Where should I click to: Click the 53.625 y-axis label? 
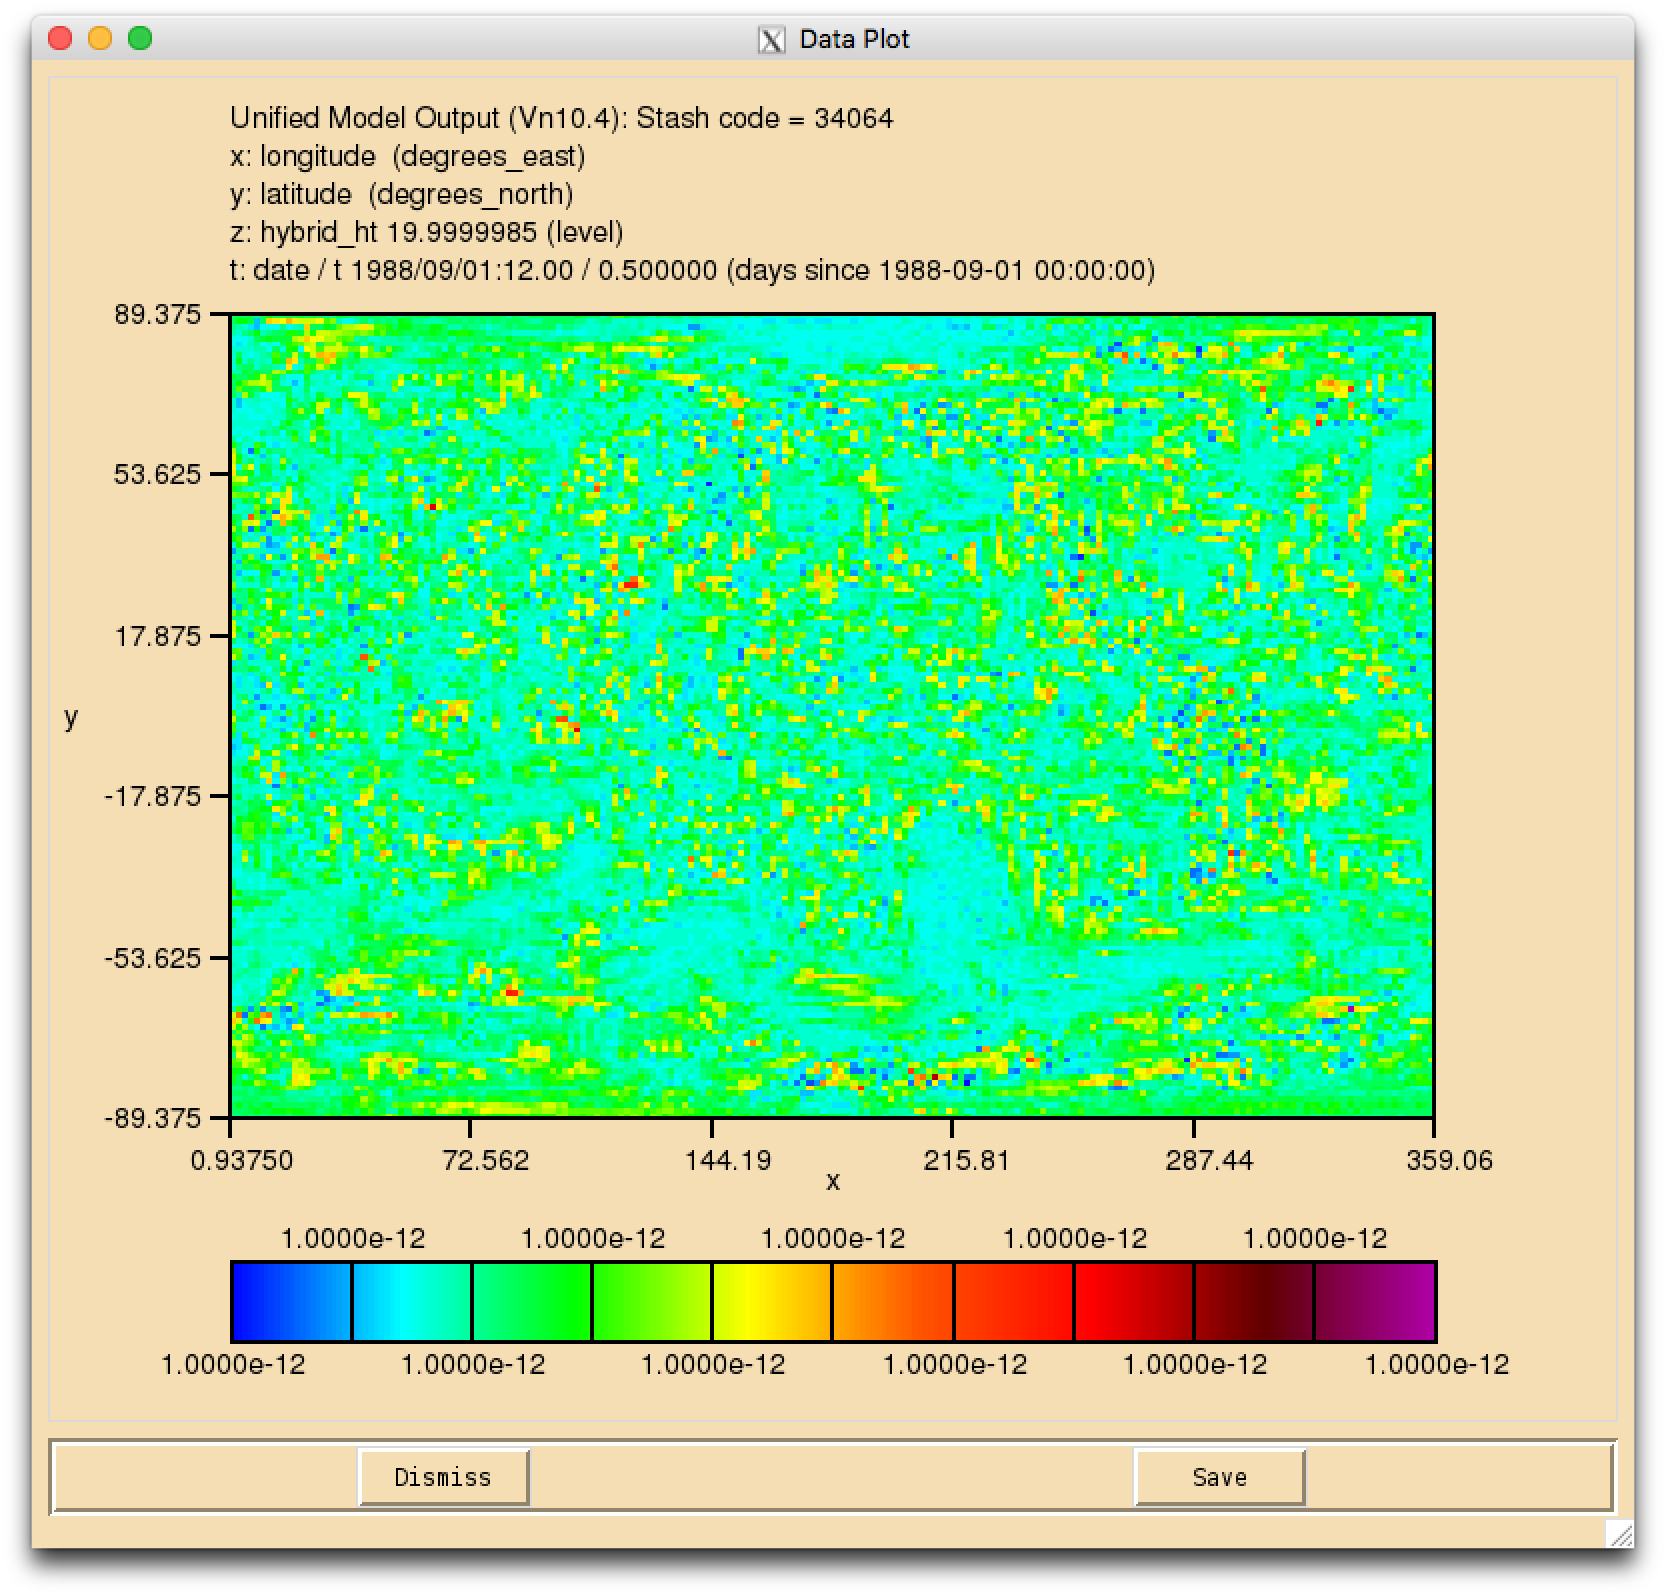pyautogui.click(x=157, y=474)
